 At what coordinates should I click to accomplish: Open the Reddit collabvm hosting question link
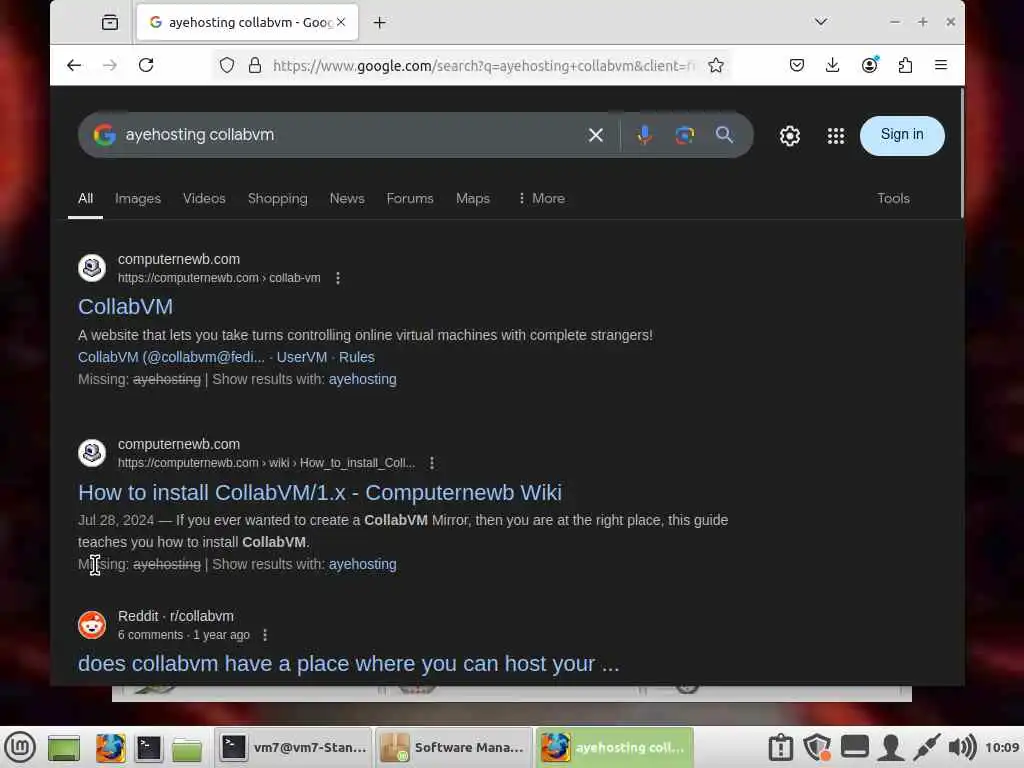pyautogui.click(x=349, y=664)
